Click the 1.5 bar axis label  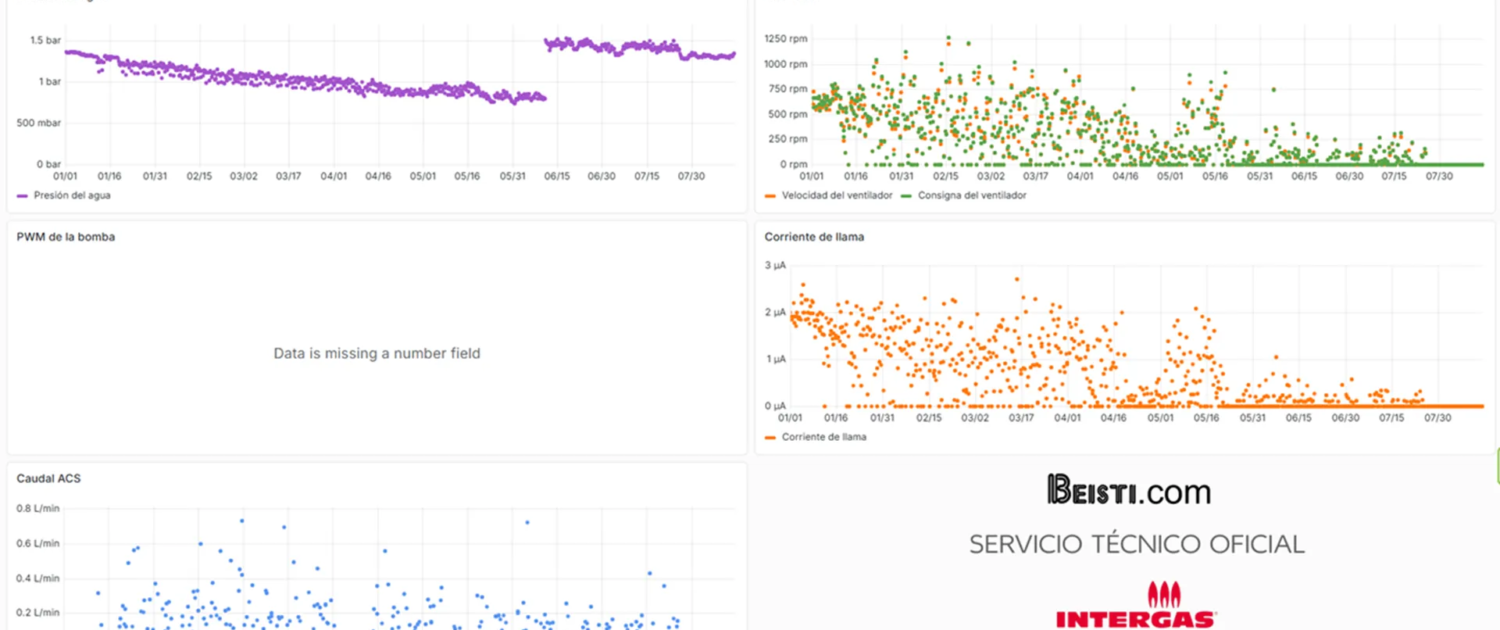coord(45,40)
